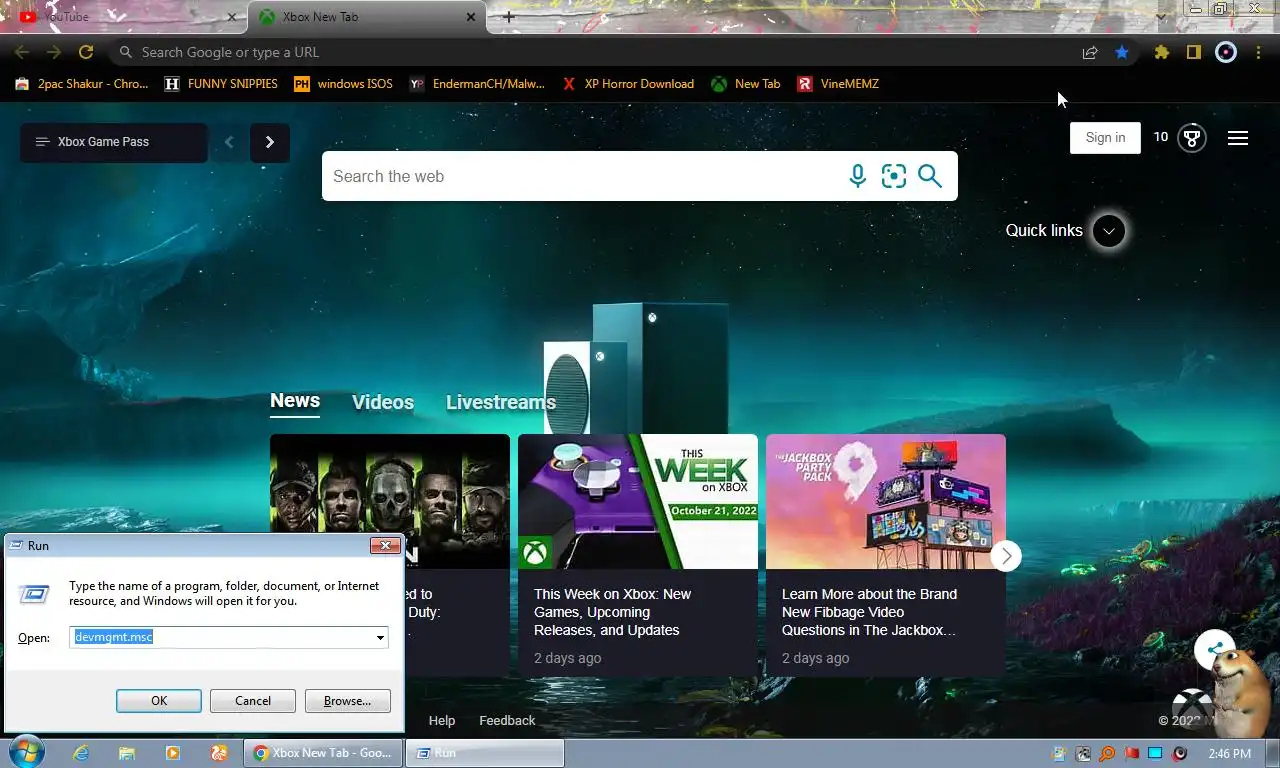This screenshot has height=768, width=1280.
Task: Start voice search with microphone icon
Action: coord(857,176)
